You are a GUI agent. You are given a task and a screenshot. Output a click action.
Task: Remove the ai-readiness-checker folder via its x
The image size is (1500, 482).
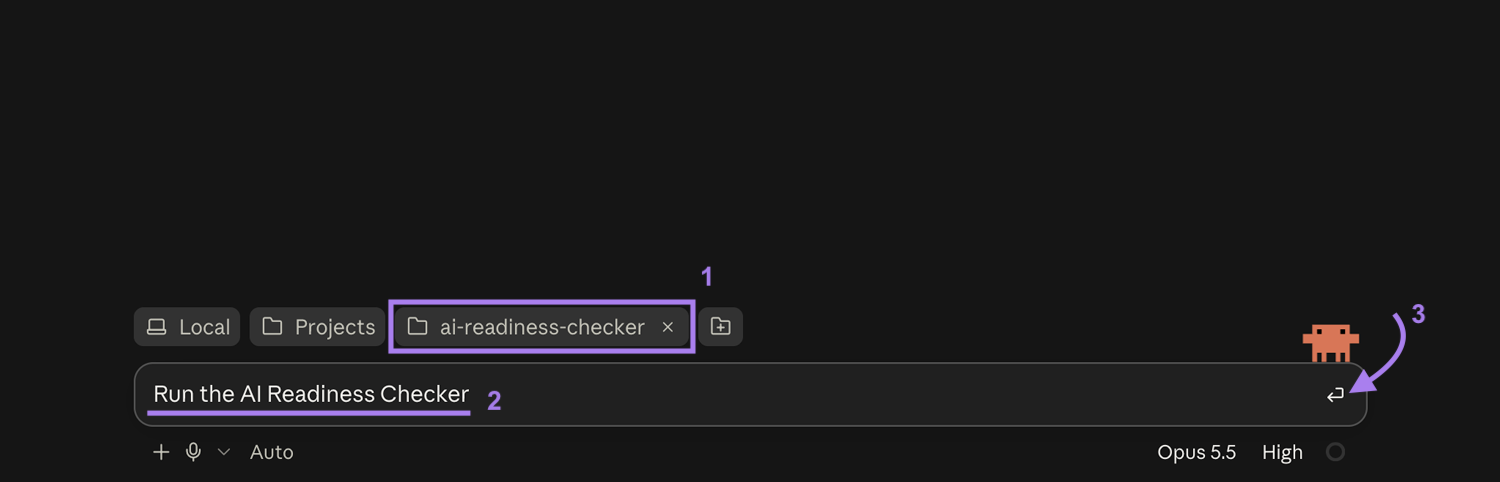click(668, 327)
